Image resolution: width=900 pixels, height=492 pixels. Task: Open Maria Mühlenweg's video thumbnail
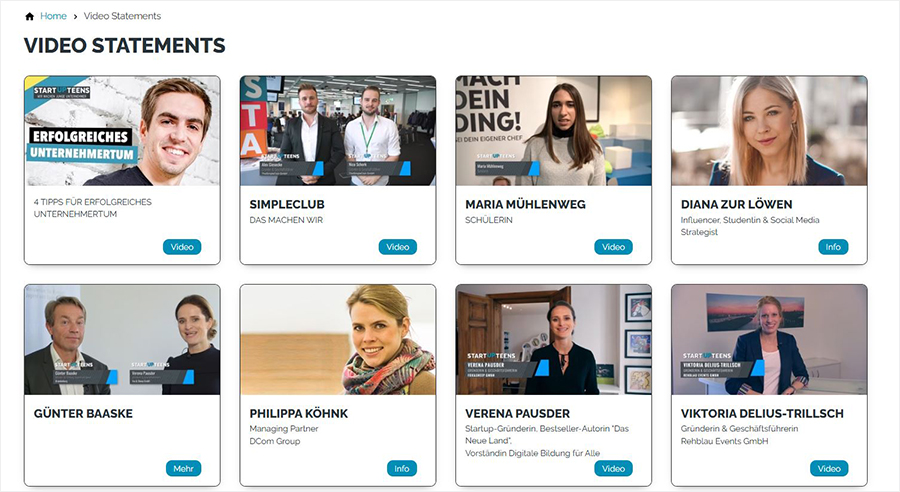pos(554,131)
